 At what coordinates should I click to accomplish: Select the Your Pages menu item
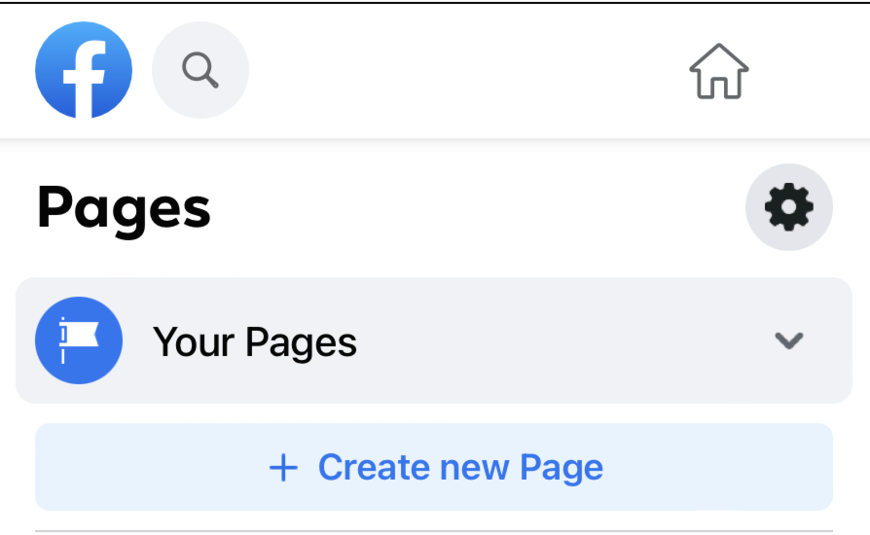[x=434, y=340]
